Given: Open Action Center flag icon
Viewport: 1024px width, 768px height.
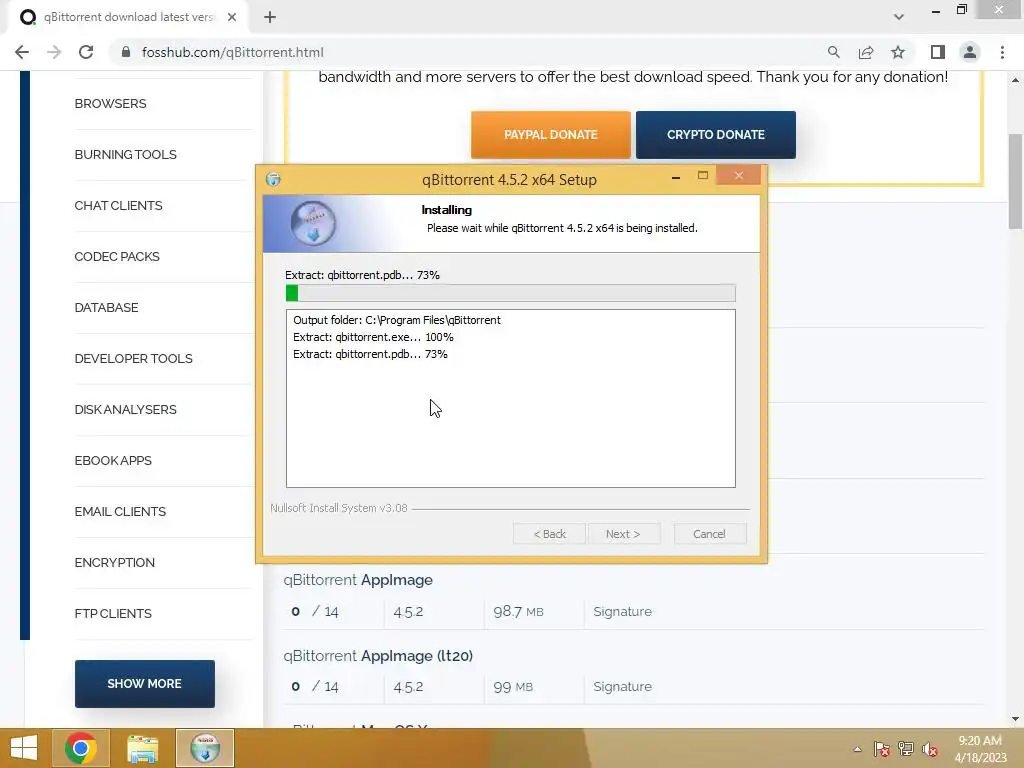Looking at the screenshot, I should click(882, 749).
